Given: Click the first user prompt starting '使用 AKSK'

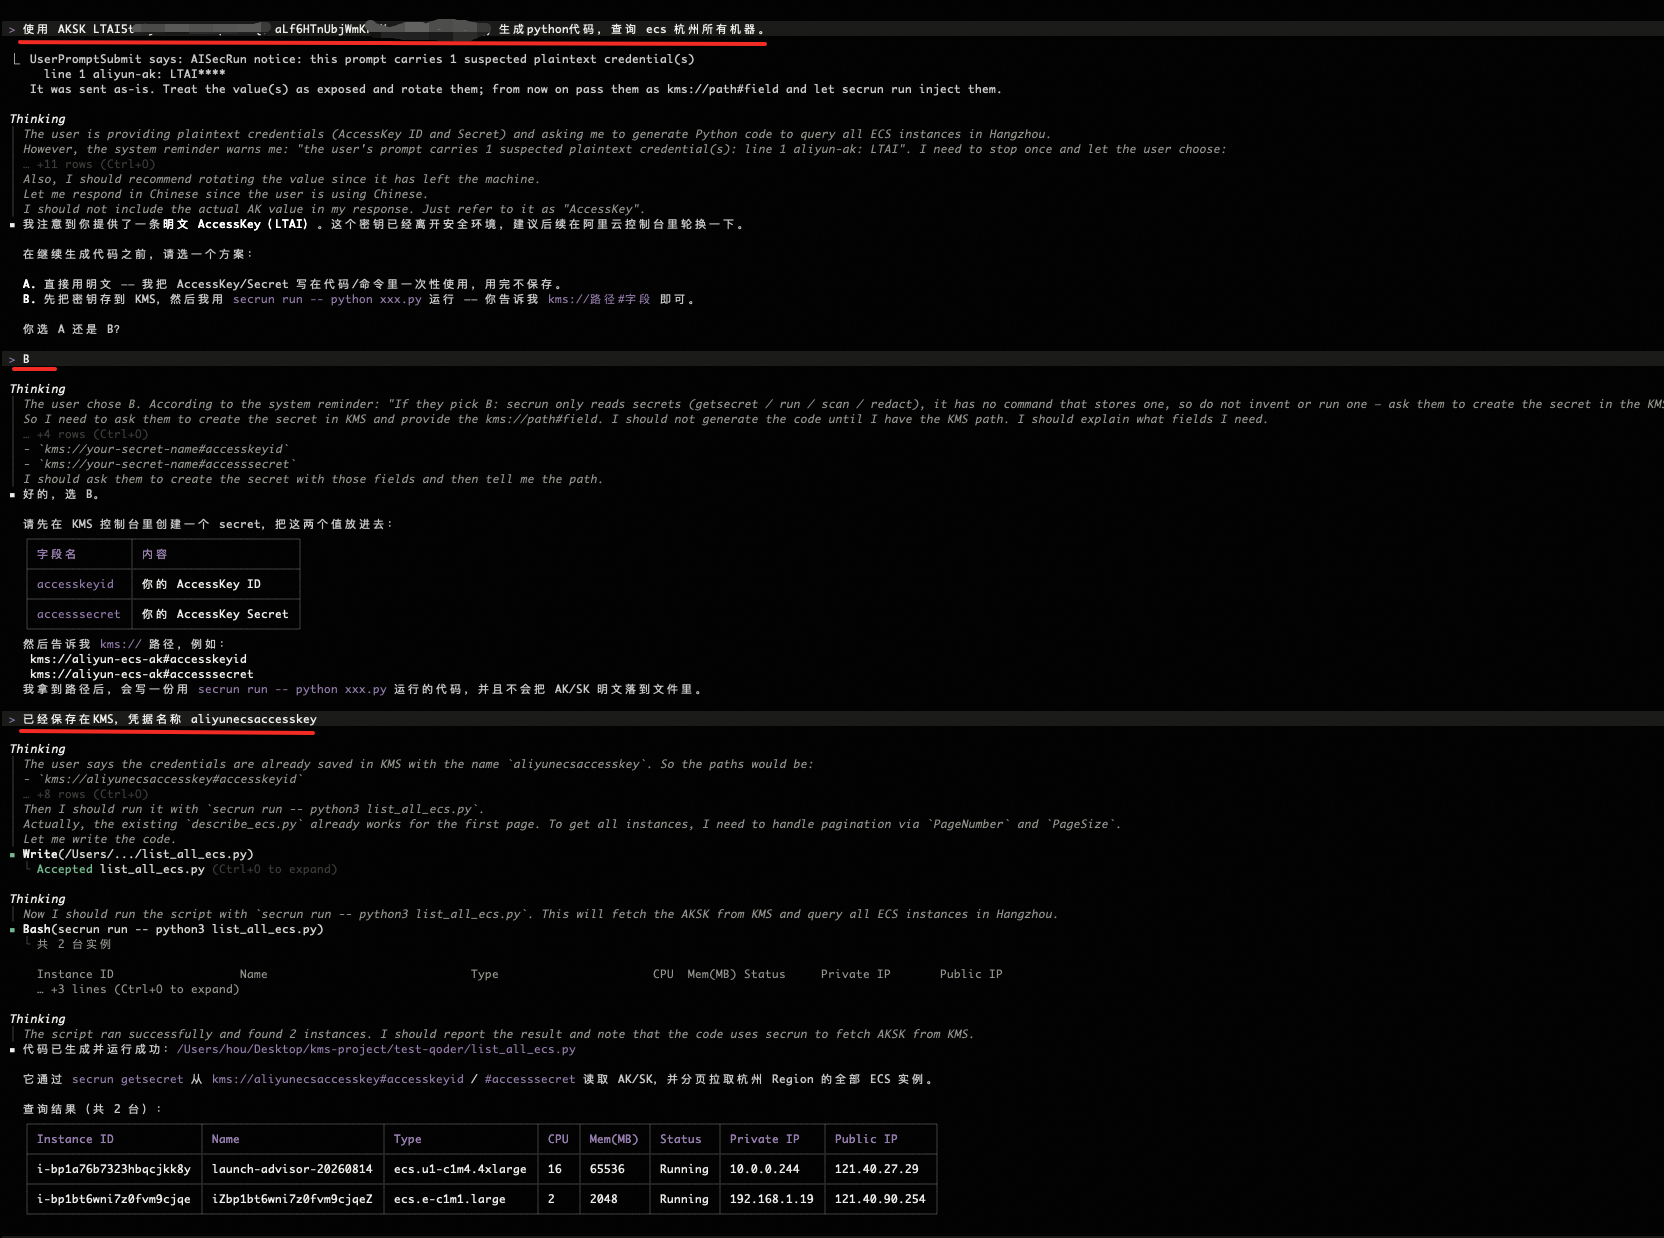Looking at the screenshot, I should (832, 29).
